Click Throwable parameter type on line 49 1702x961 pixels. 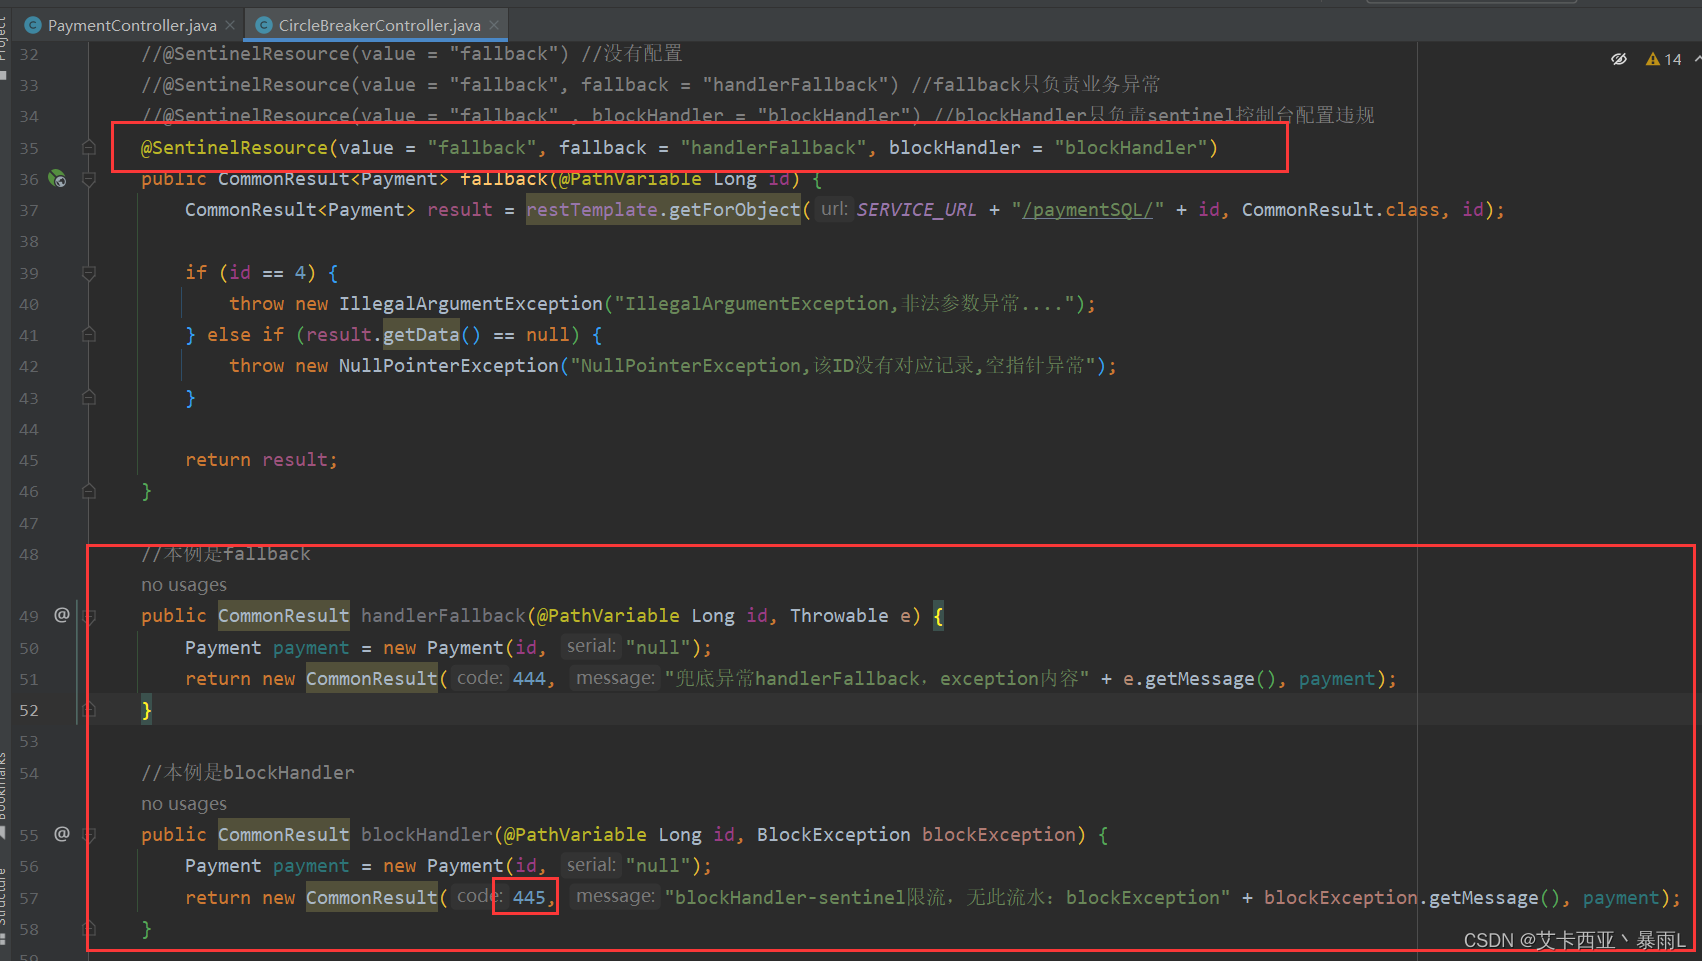pos(839,616)
